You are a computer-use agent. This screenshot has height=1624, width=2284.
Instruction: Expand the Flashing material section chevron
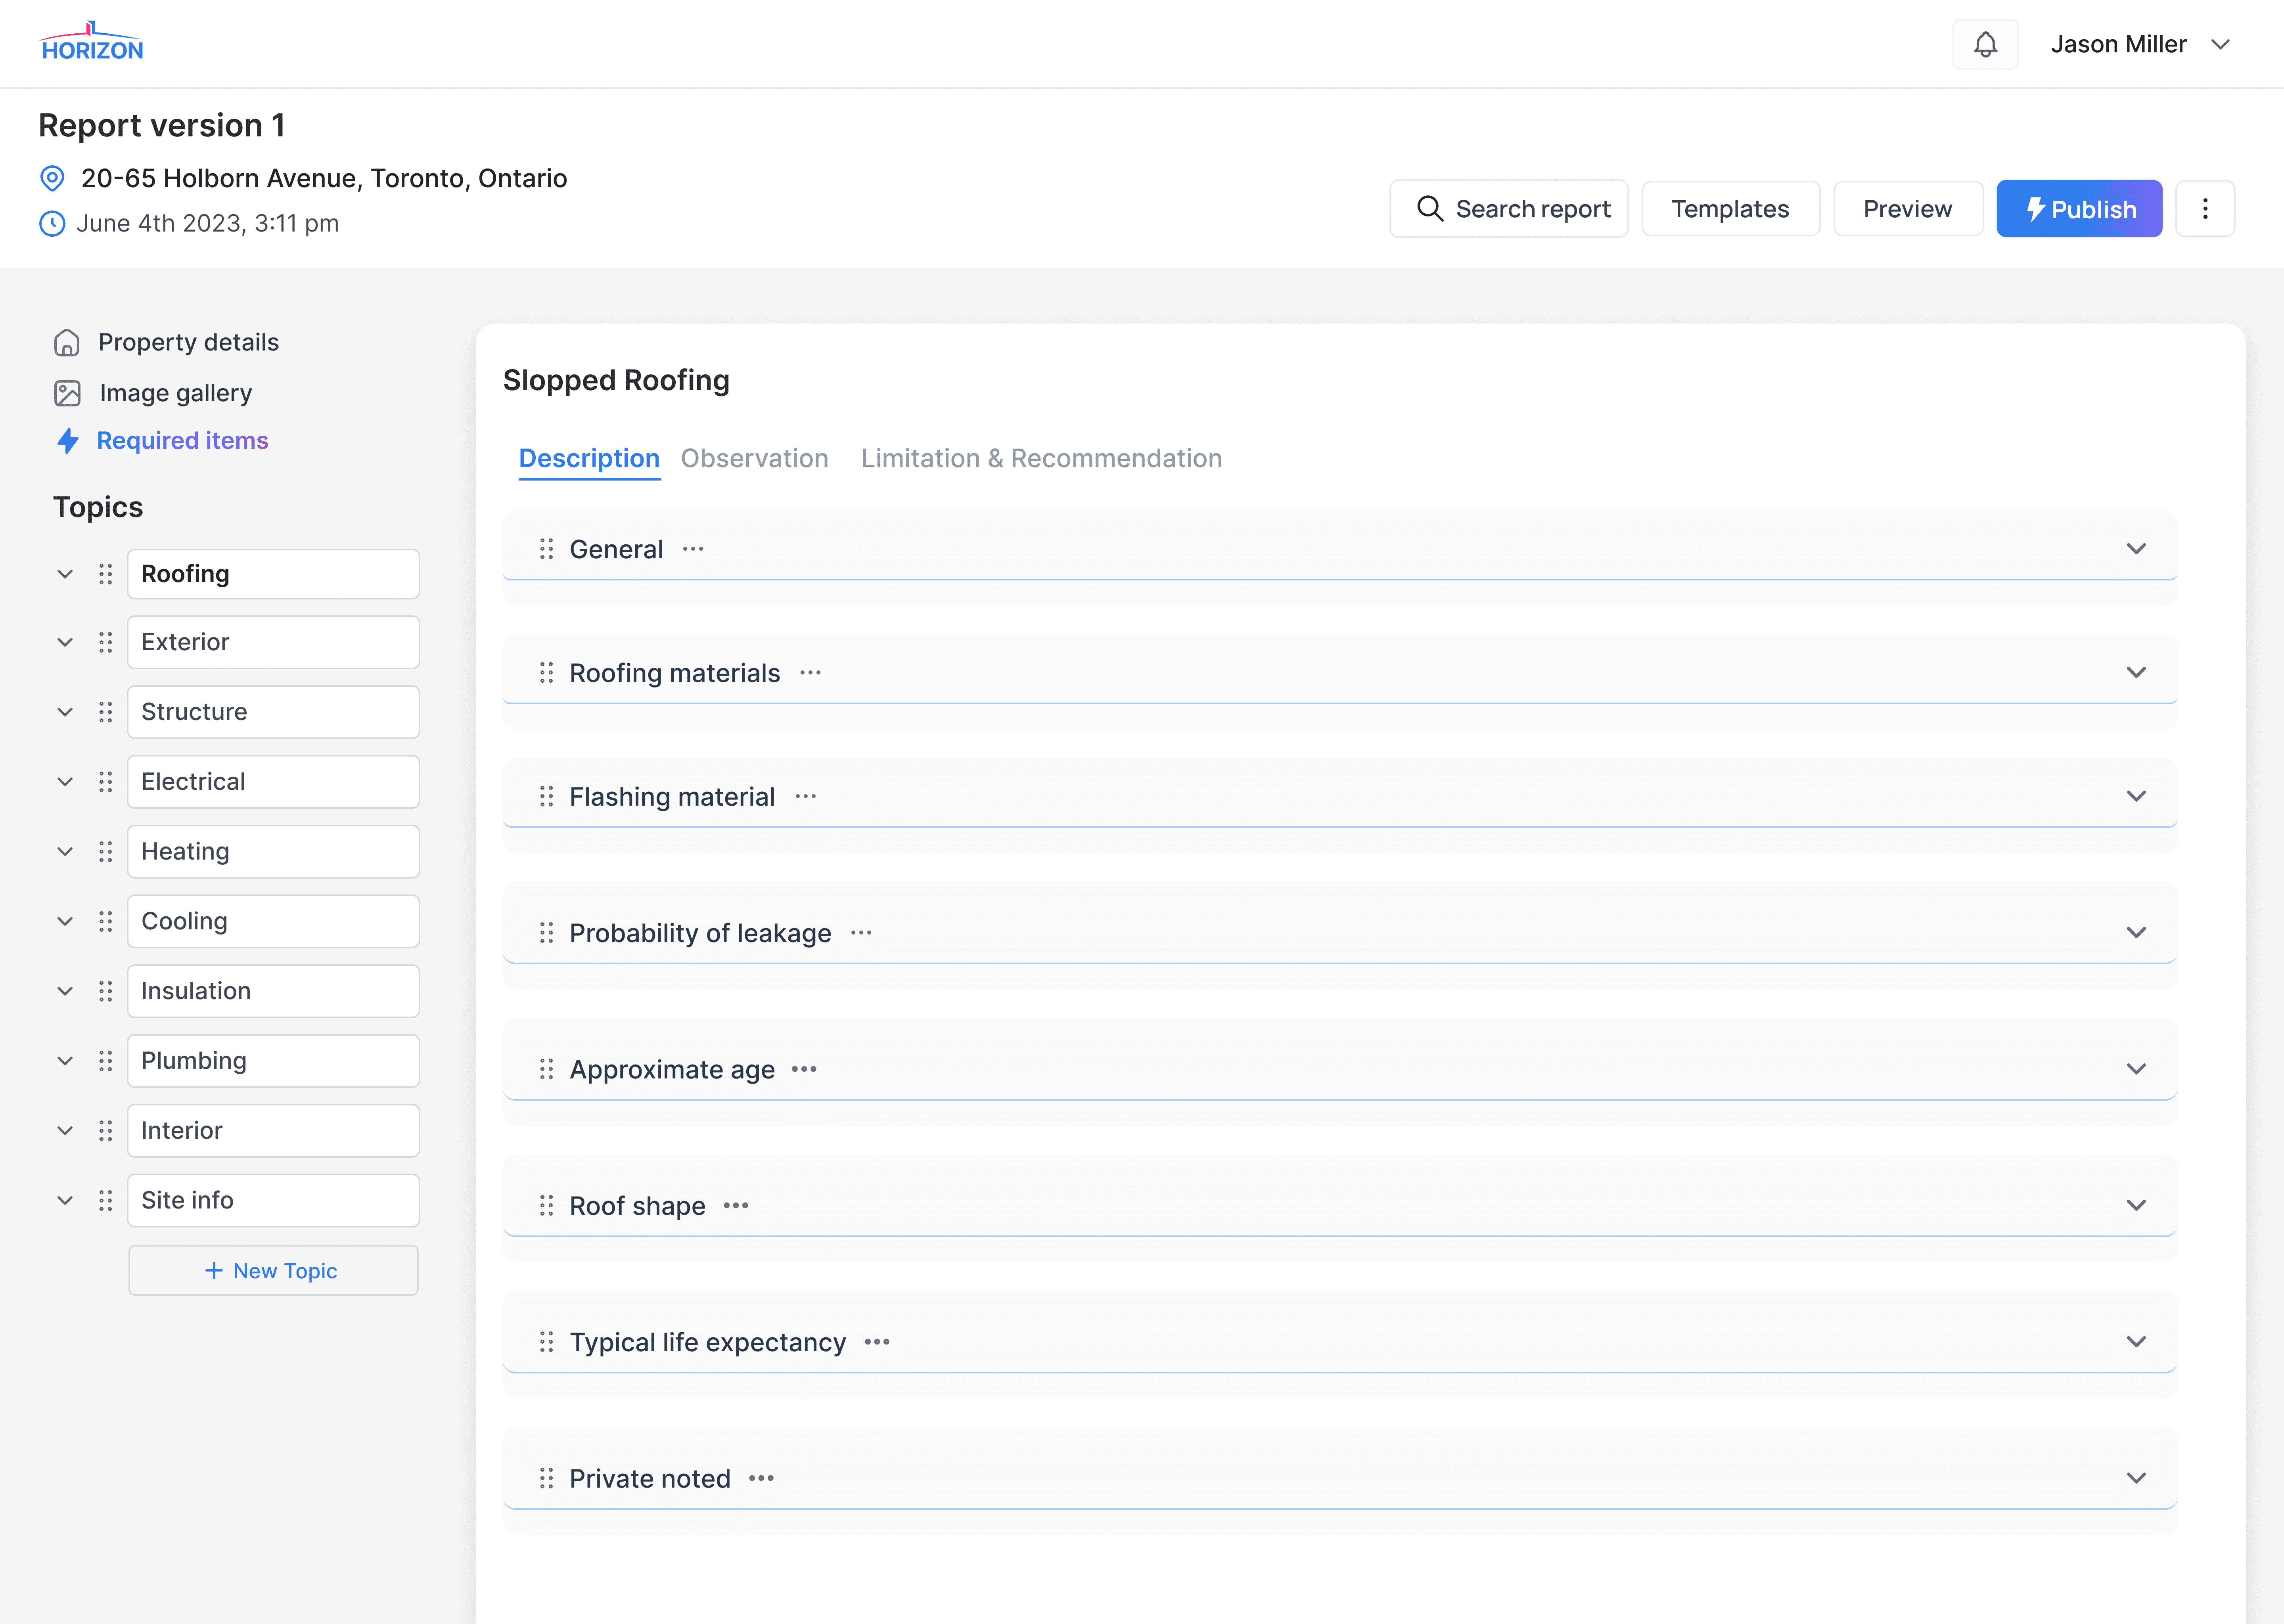(x=2136, y=797)
